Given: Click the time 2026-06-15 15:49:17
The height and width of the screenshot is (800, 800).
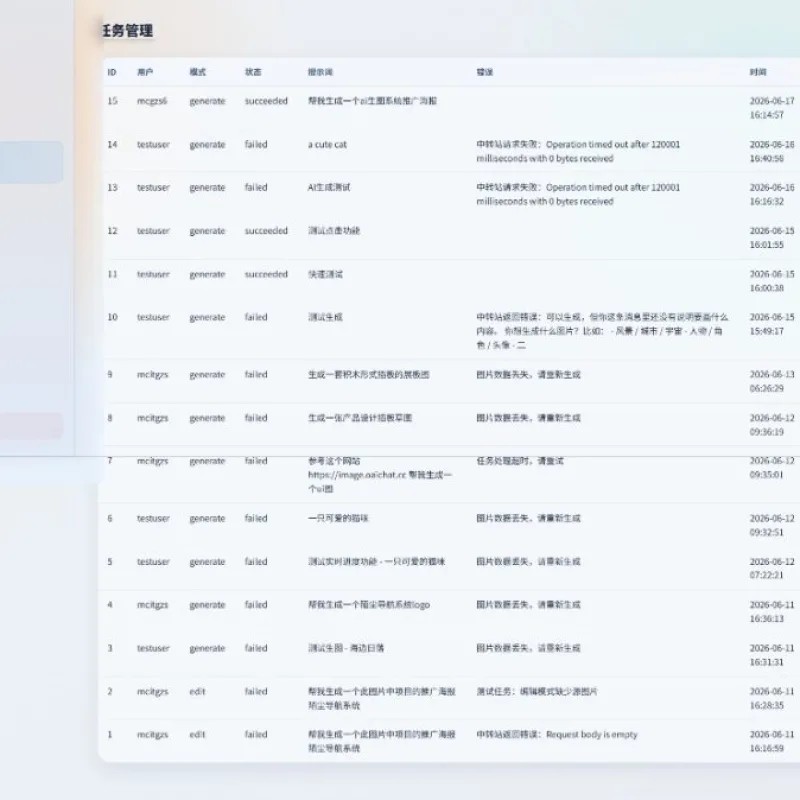Looking at the screenshot, I should click(x=772, y=324).
